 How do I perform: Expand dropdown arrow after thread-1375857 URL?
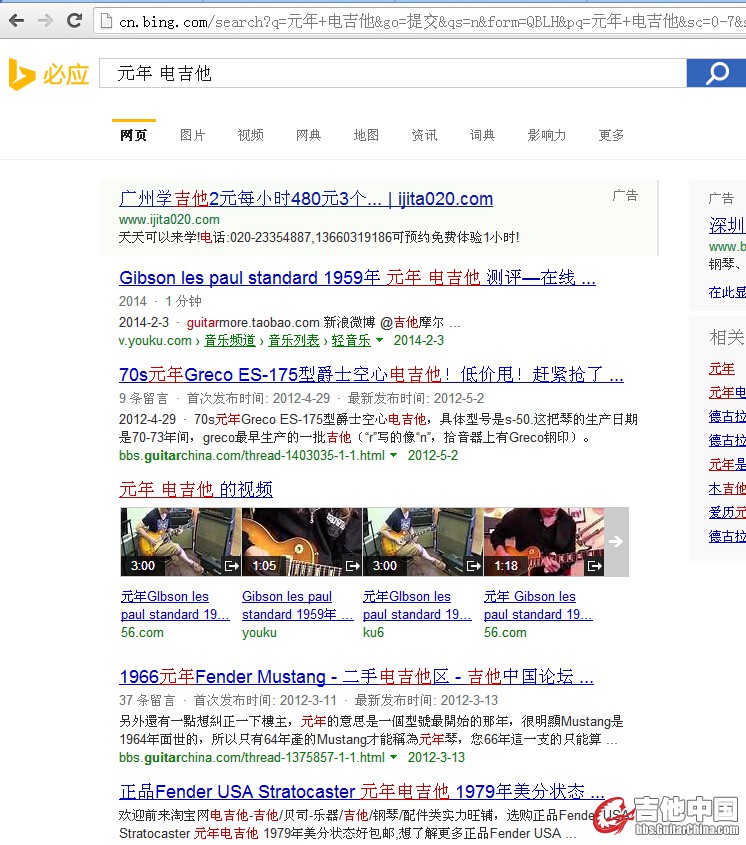[x=393, y=757]
